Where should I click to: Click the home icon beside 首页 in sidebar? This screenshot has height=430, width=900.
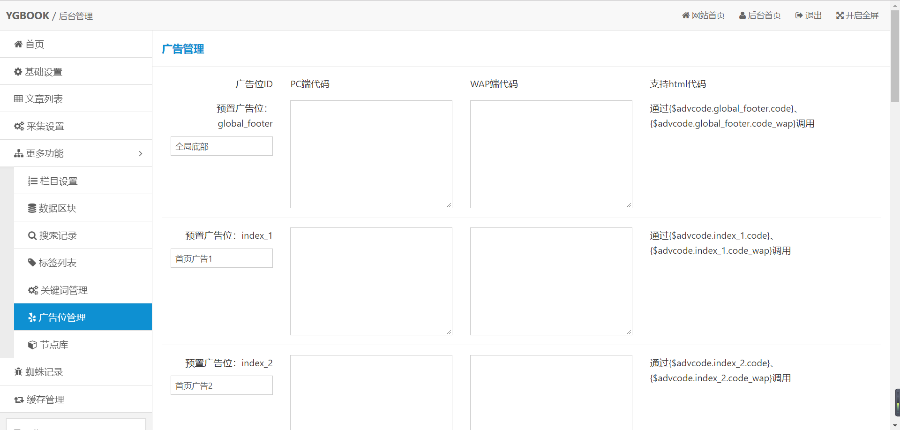click(18, 44)
